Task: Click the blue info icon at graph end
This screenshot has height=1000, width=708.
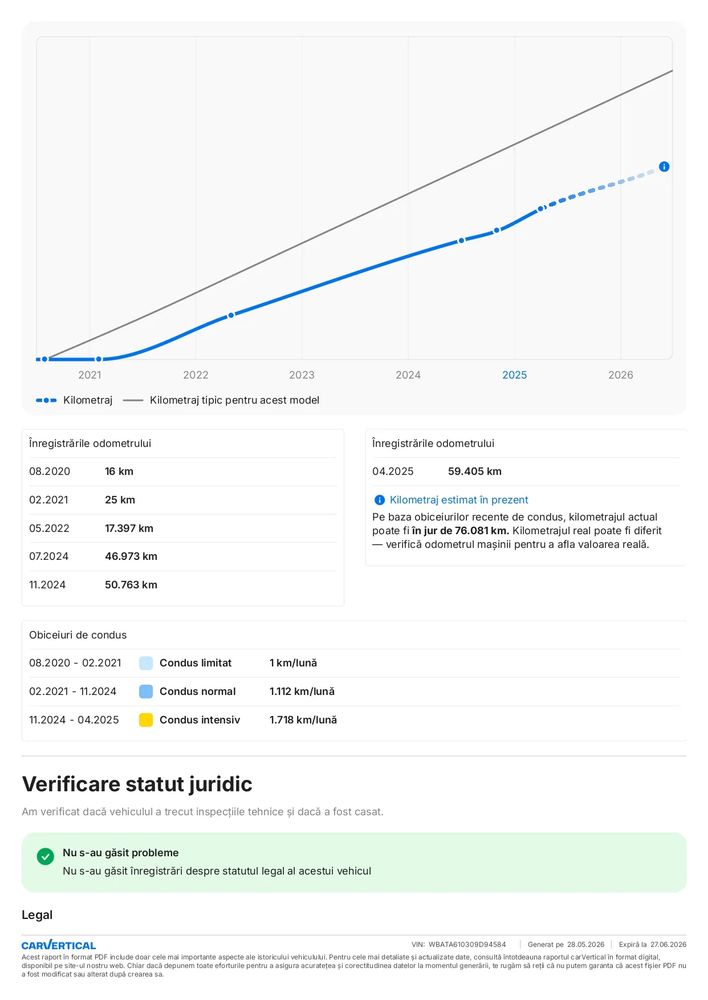Action: (664, 166)
